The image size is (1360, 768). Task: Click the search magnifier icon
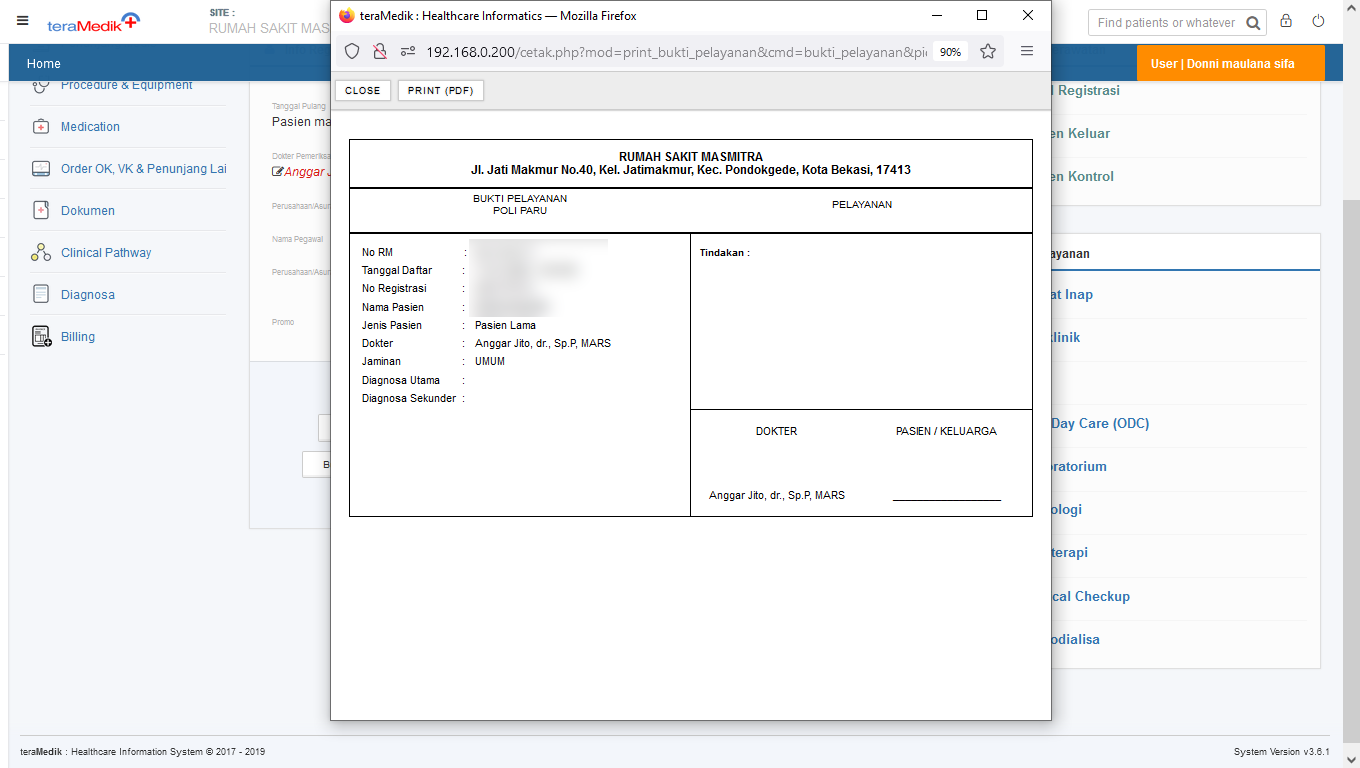(1254, 23)
